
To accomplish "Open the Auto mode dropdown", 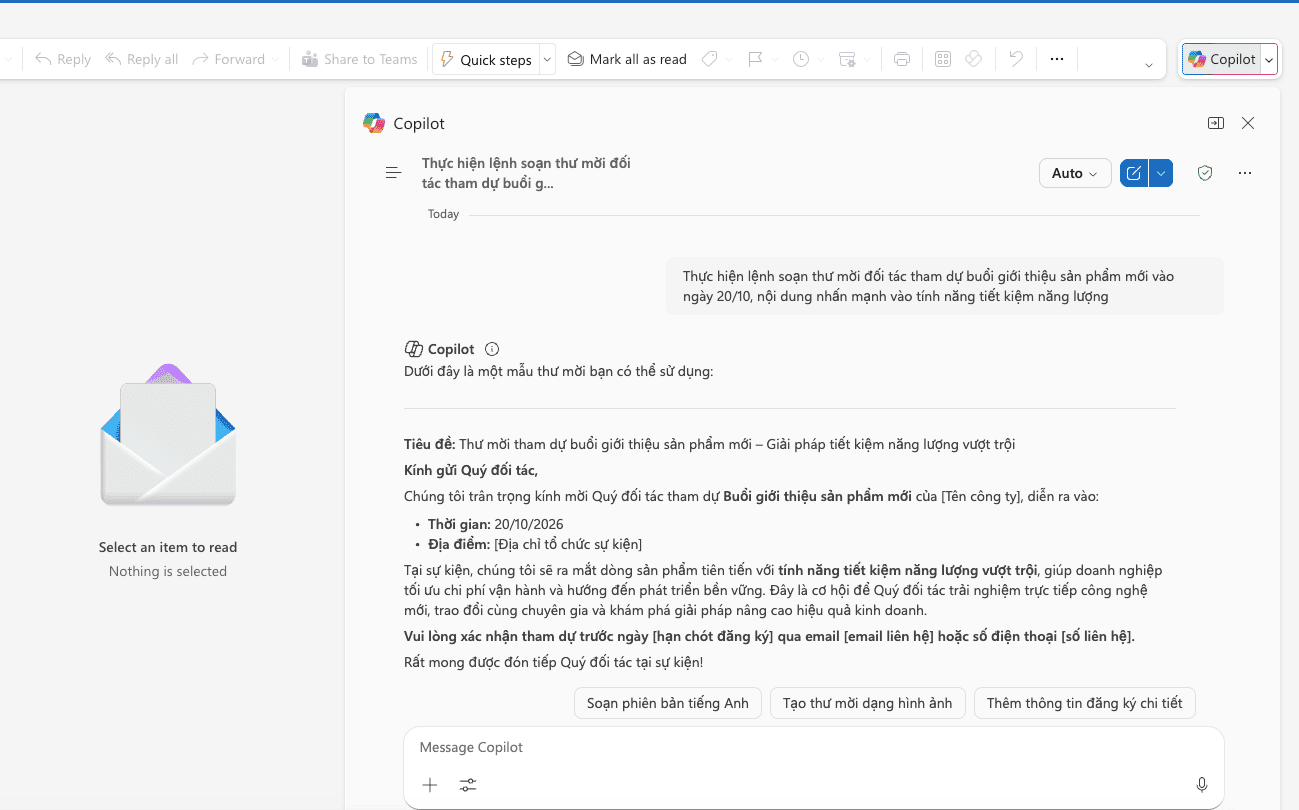I will [x=1075, y=173].
